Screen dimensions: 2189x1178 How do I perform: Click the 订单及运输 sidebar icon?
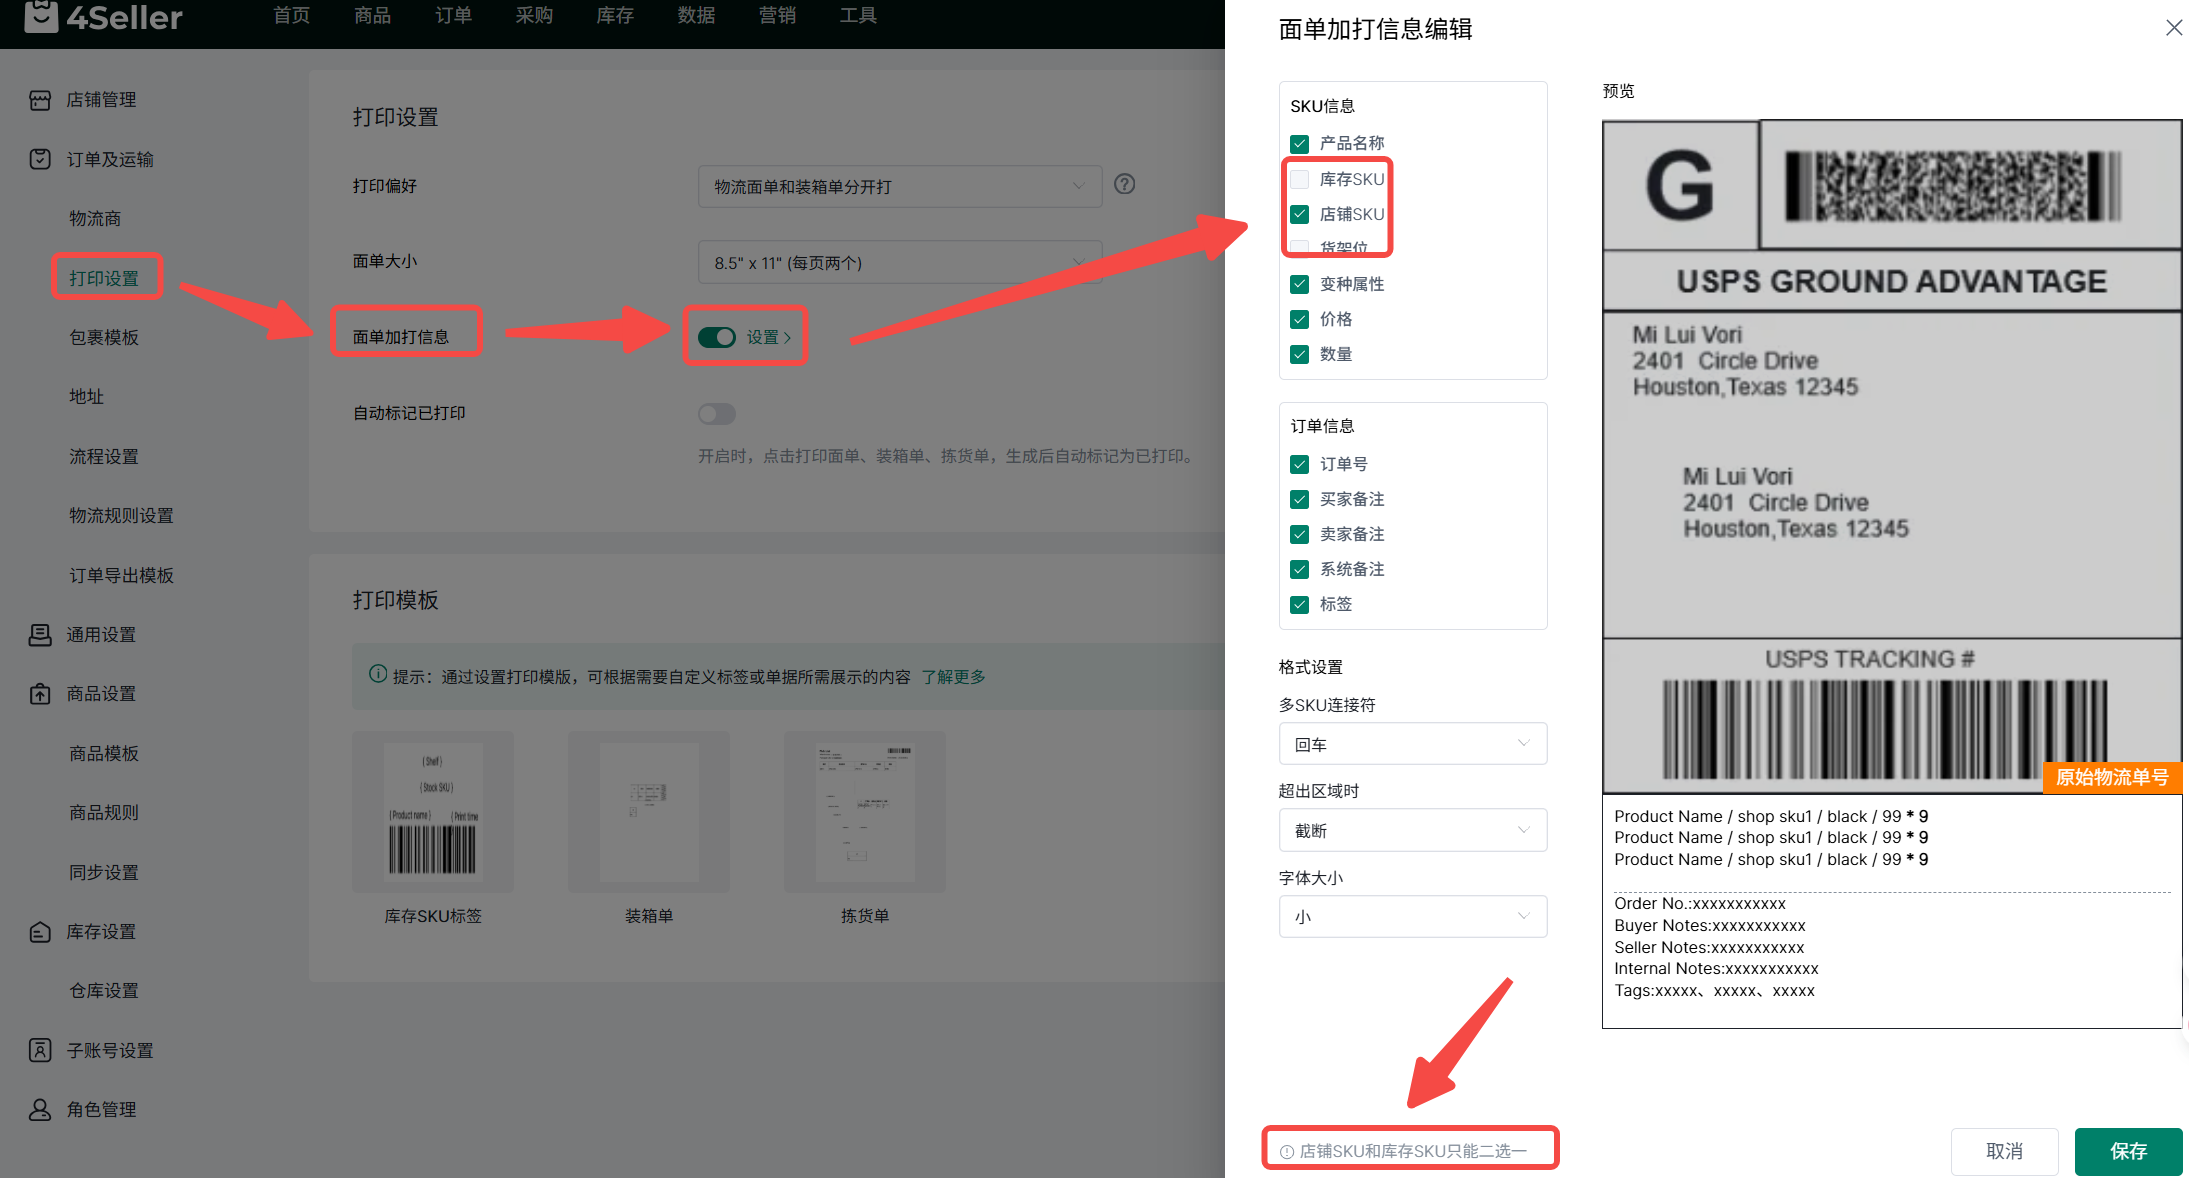pos(40,159)
